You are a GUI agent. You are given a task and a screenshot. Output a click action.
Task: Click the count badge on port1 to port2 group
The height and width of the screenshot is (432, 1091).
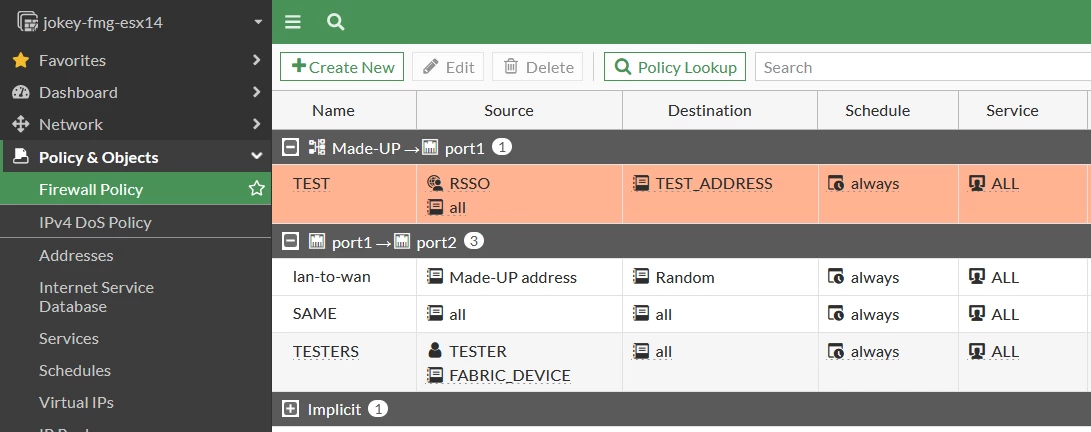click(x=474, y=241)
